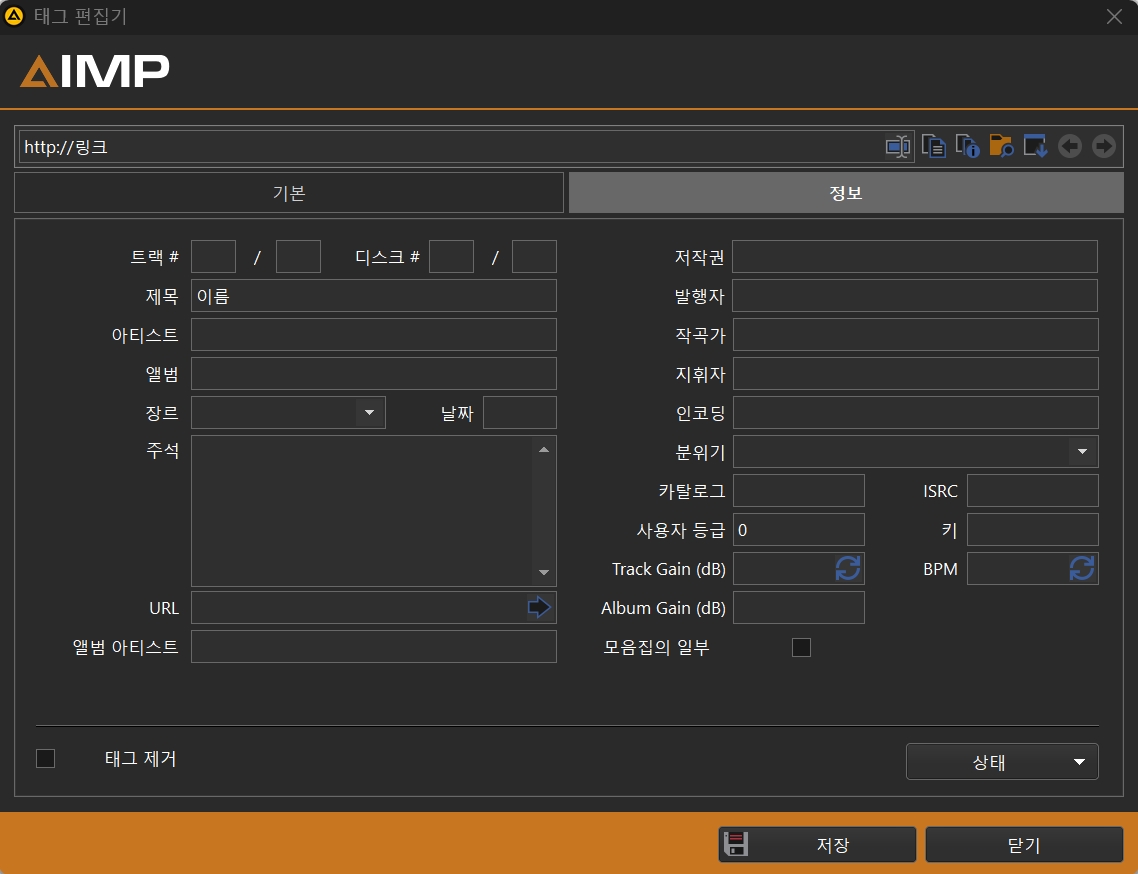The width and height of the screenshot is (1138, 874).
Task: Open the folder search icon
Action: pyautogui.click(x=1002, y=146)
